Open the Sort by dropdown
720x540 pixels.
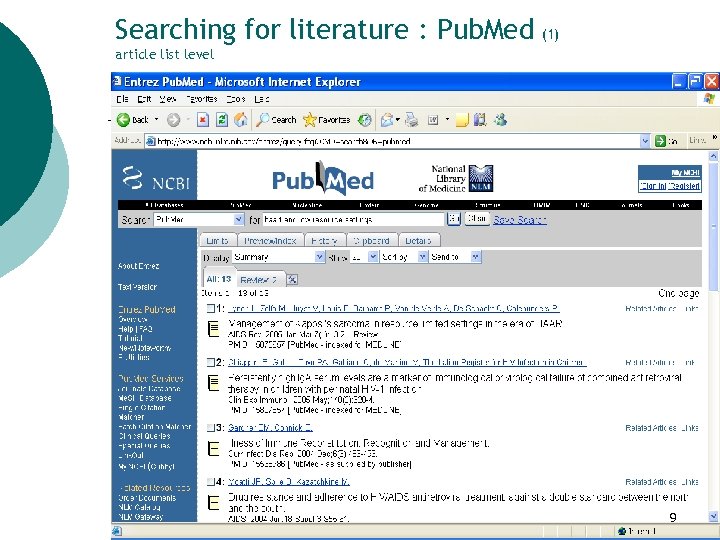(x=422, y=257)
